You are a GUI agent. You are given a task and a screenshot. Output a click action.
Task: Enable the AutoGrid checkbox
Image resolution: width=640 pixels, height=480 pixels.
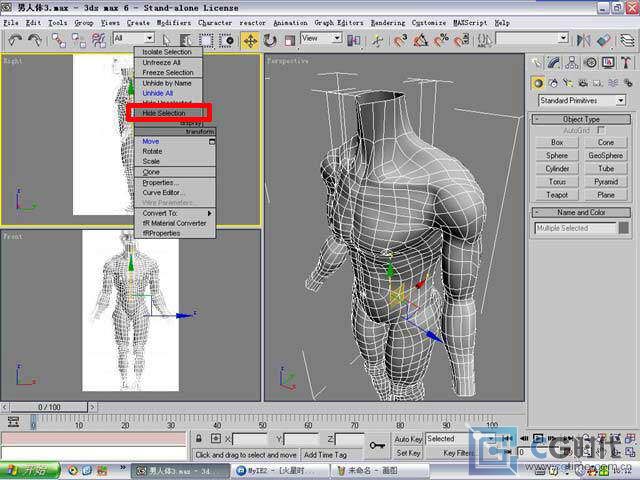click(601, 130)
